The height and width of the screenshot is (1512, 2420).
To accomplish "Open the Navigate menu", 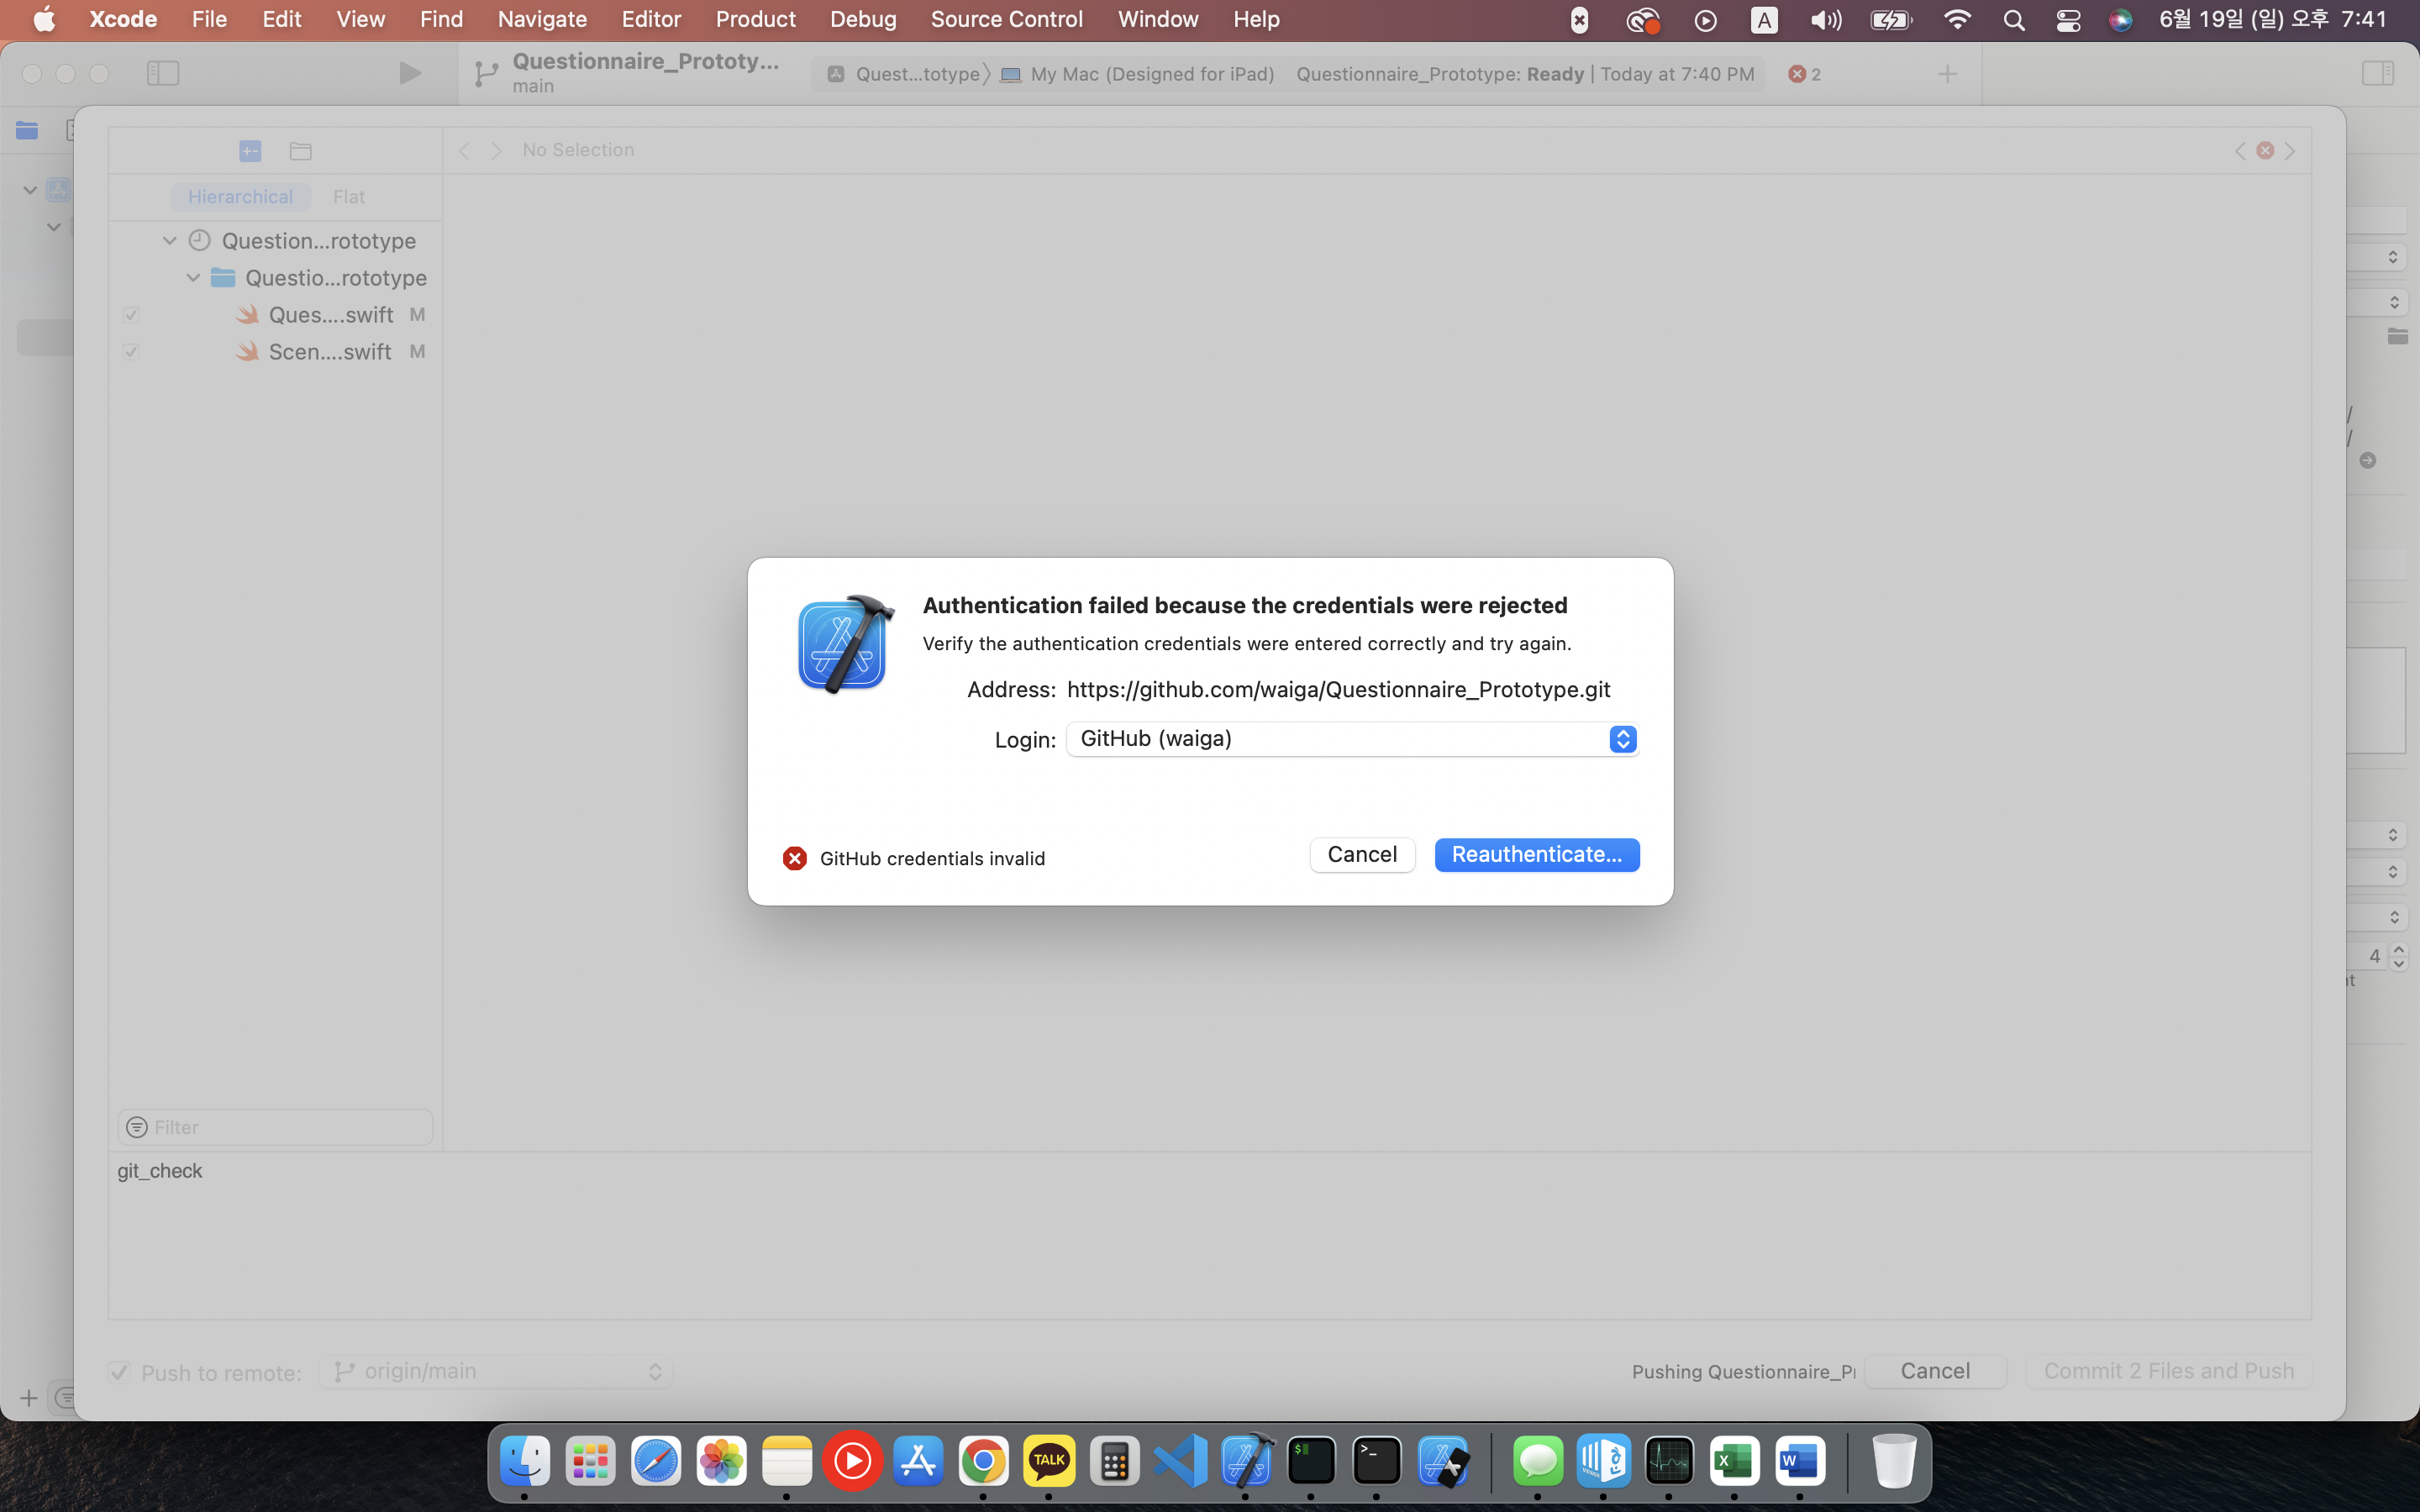I will click(542, 19).
